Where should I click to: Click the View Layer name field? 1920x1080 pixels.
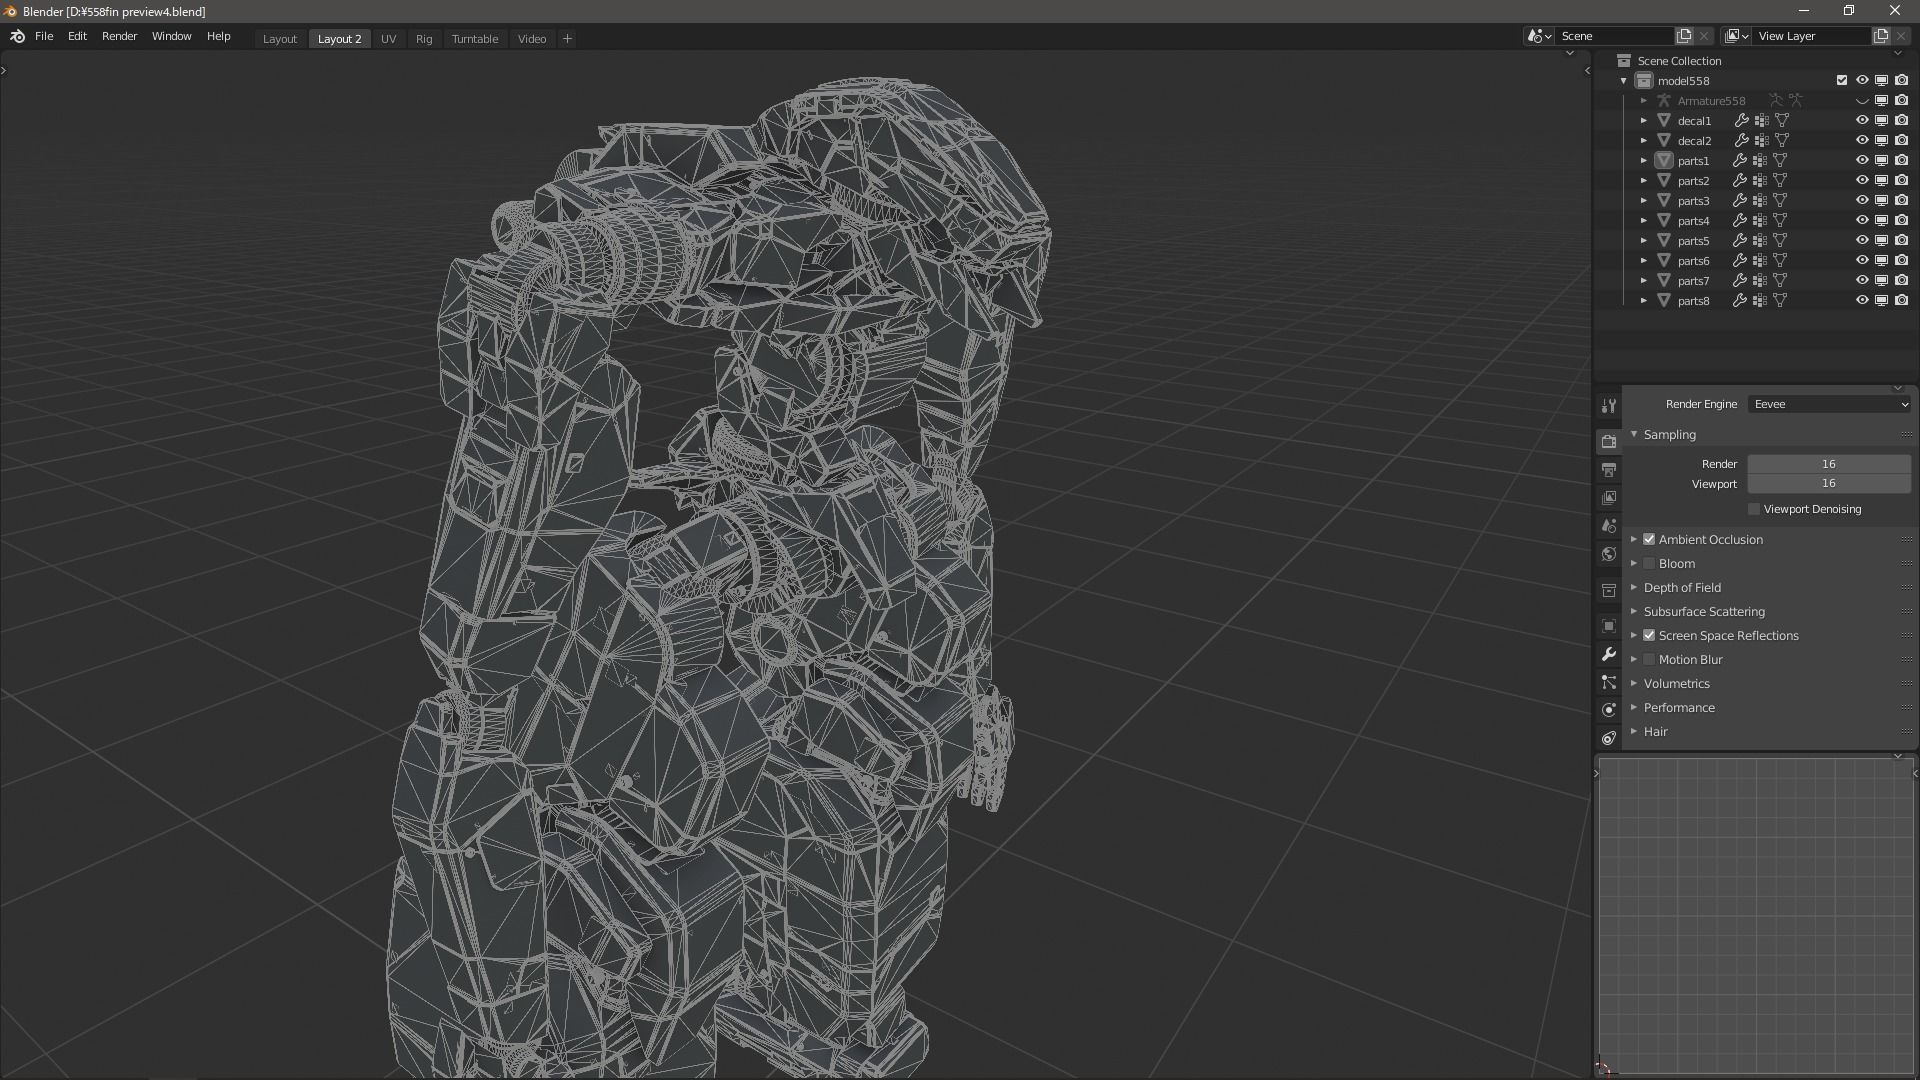(x=1812, y=36)
